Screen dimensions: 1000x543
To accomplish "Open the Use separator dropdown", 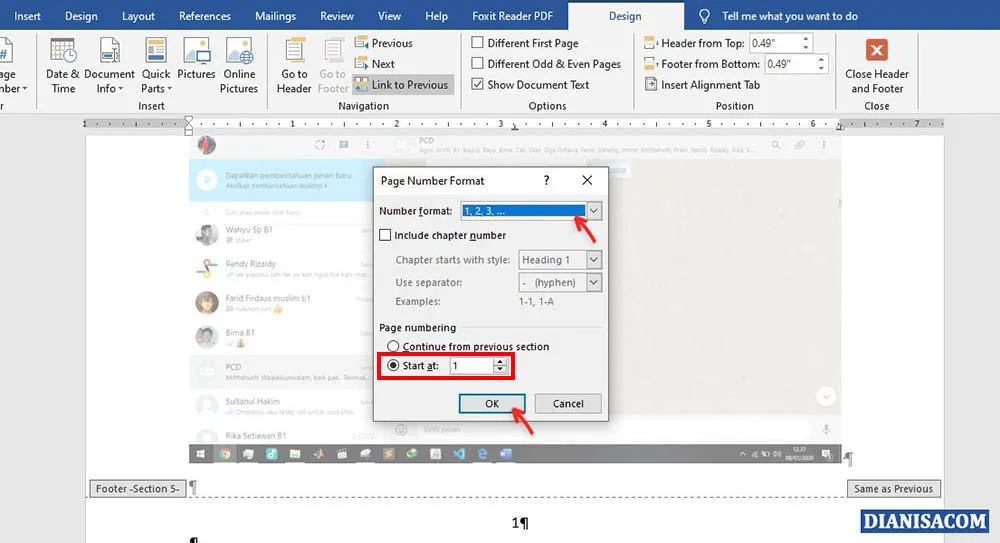I will [x=594, y=283].
